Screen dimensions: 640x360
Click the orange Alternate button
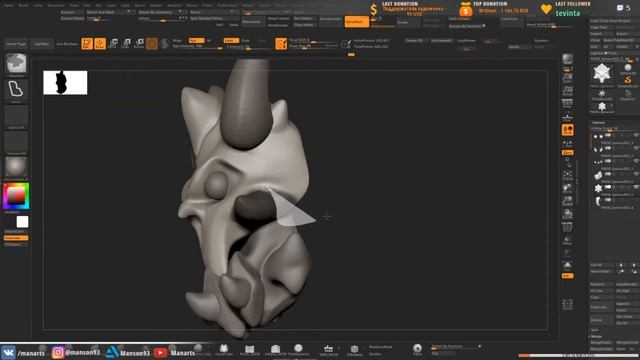[x=16, y=238]
